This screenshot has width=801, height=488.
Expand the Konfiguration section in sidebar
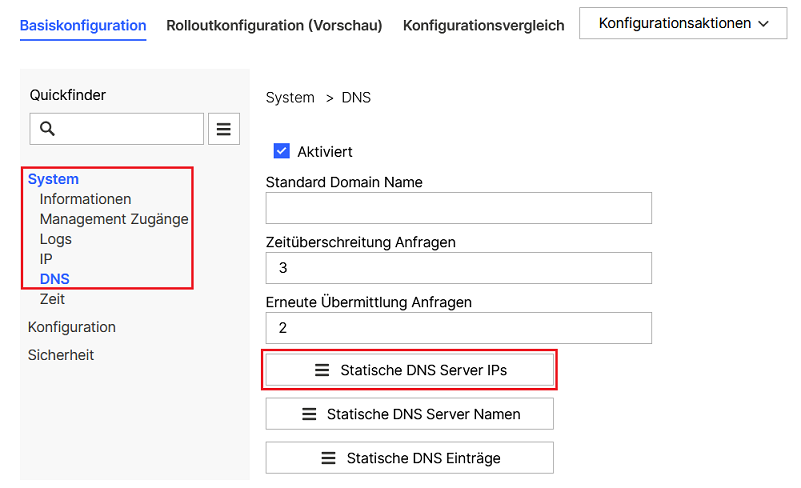pyautogui.click(x=72, y=327)
